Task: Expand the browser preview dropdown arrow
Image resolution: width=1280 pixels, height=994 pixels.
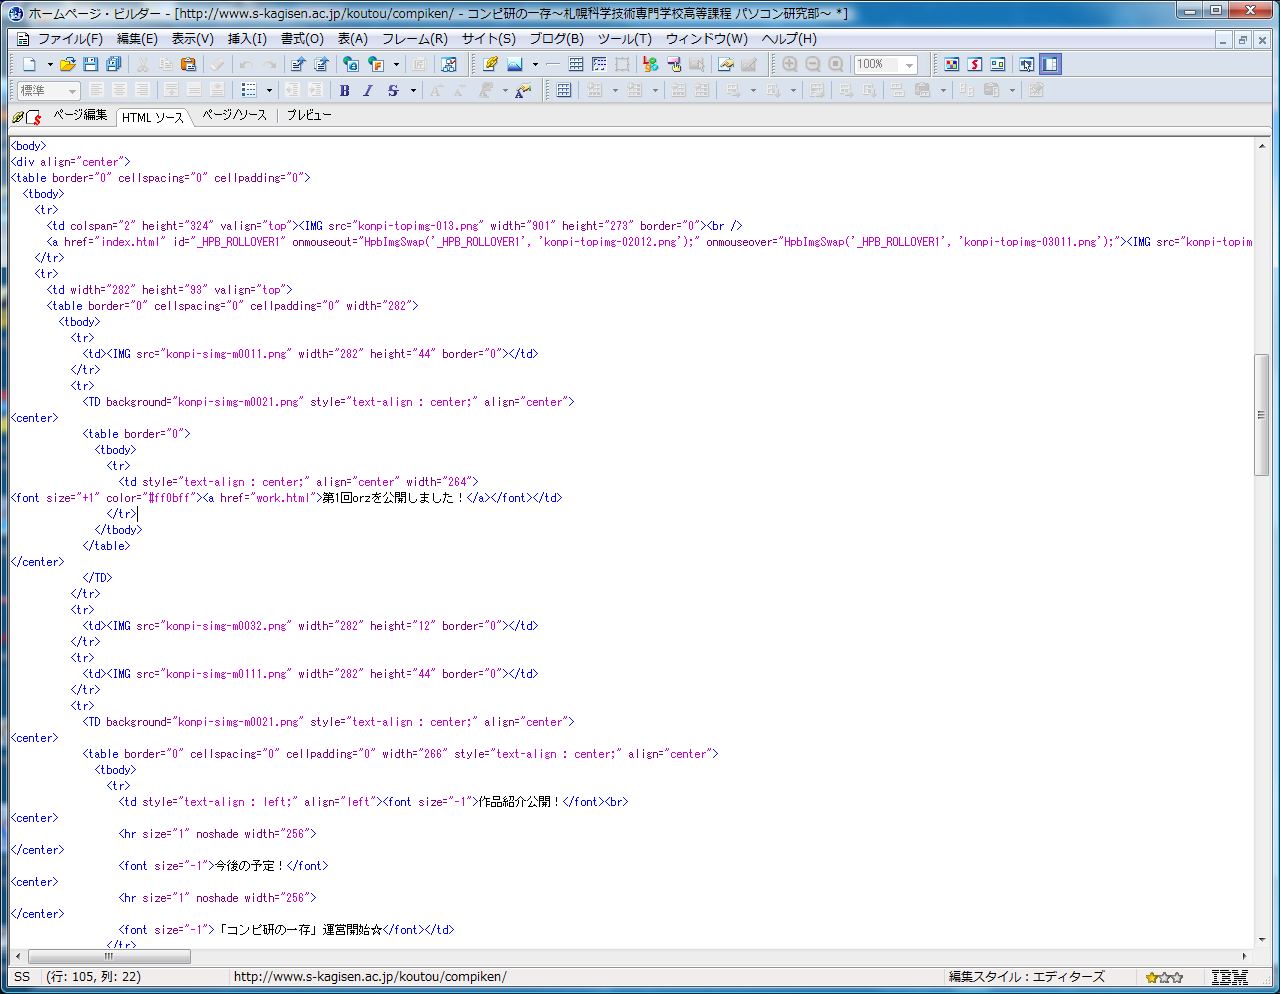Action: [397, 64]
